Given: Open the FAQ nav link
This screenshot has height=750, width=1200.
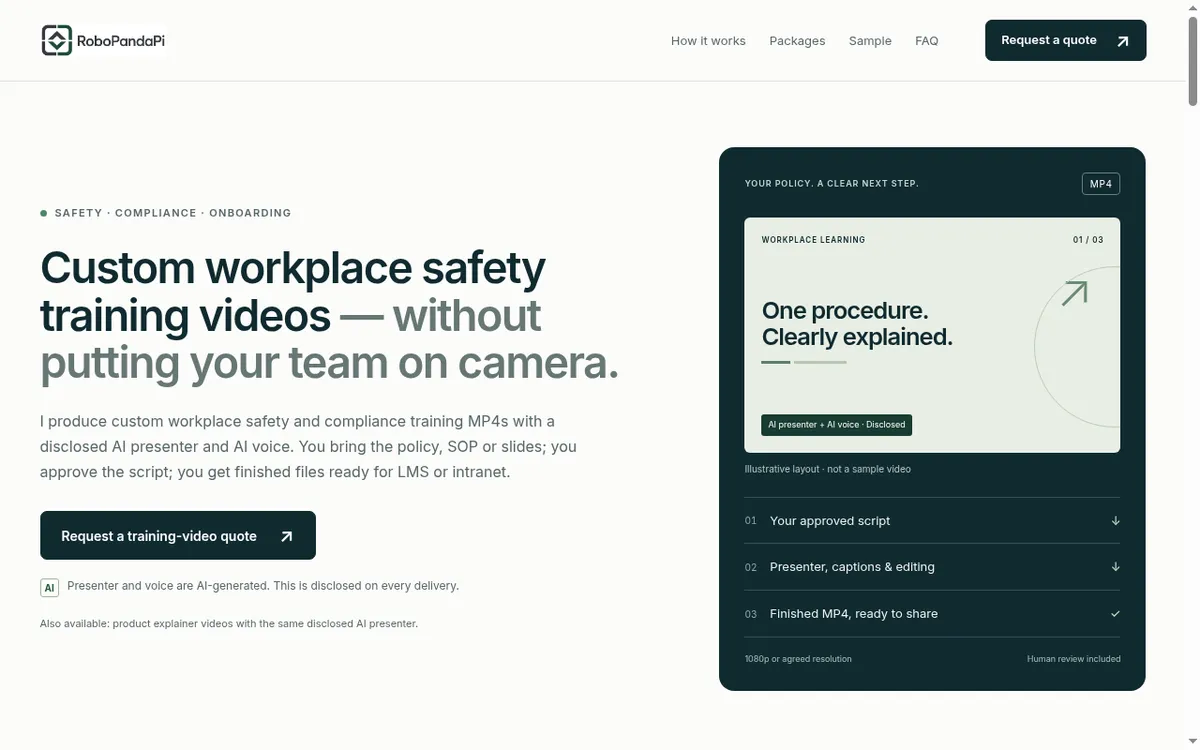Looking at the screenshot, I should (x=927, y=41).
